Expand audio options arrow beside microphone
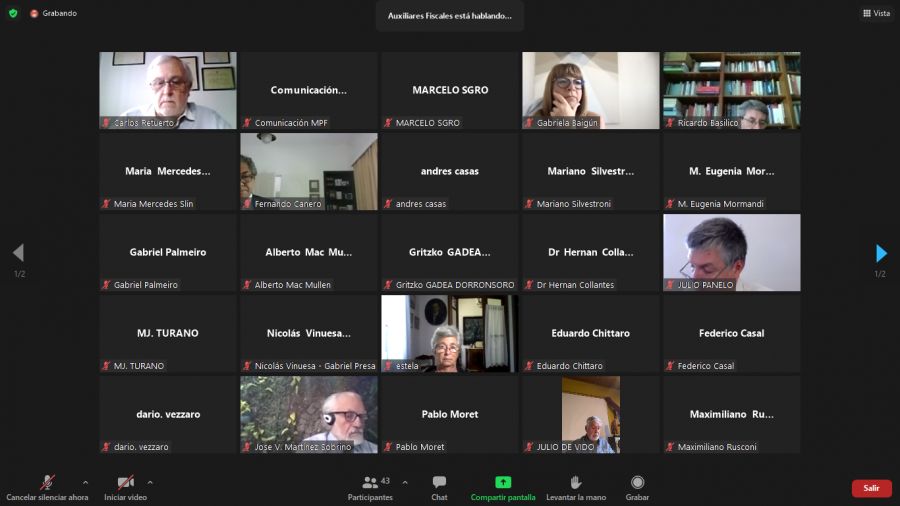 click(x=86, y=482)
